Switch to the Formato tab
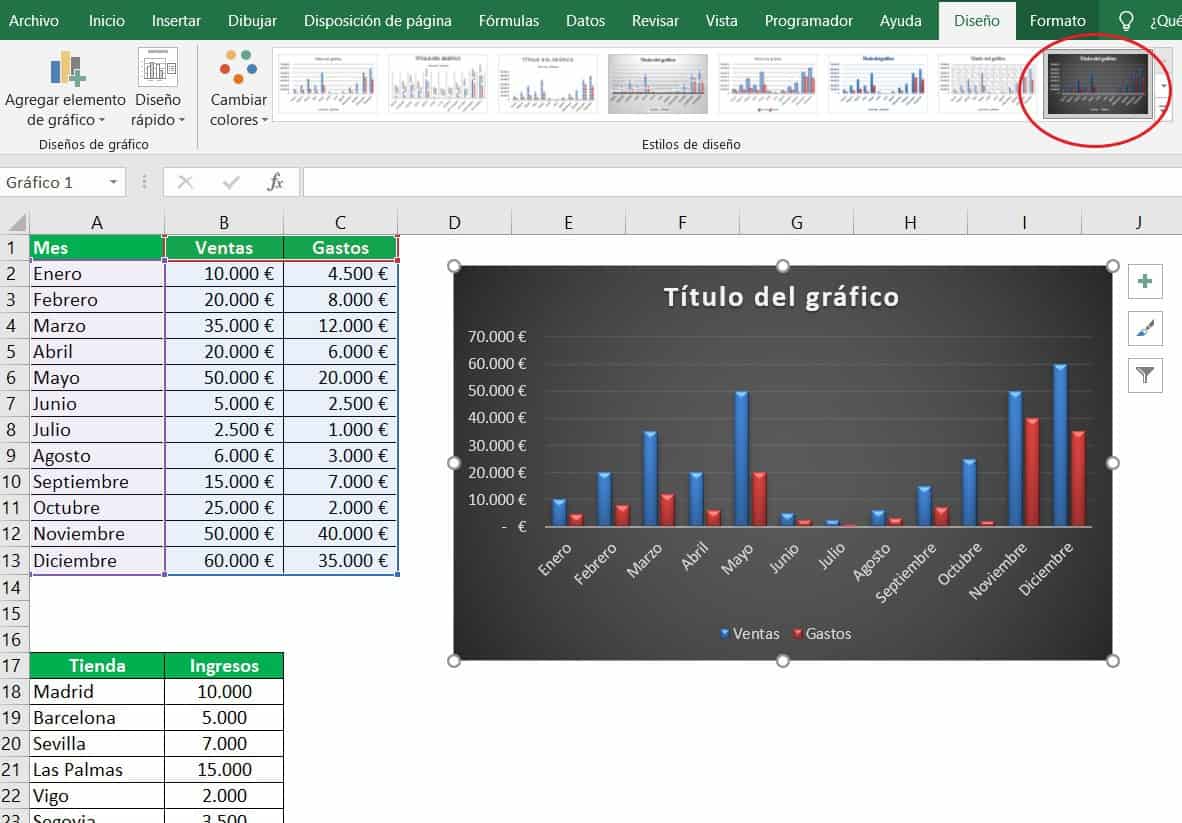This screenshot has height=823, width=1182. 1058,20
